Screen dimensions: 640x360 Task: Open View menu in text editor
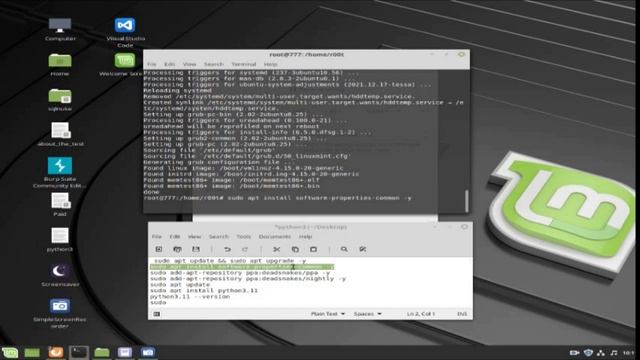click(194, 236)
